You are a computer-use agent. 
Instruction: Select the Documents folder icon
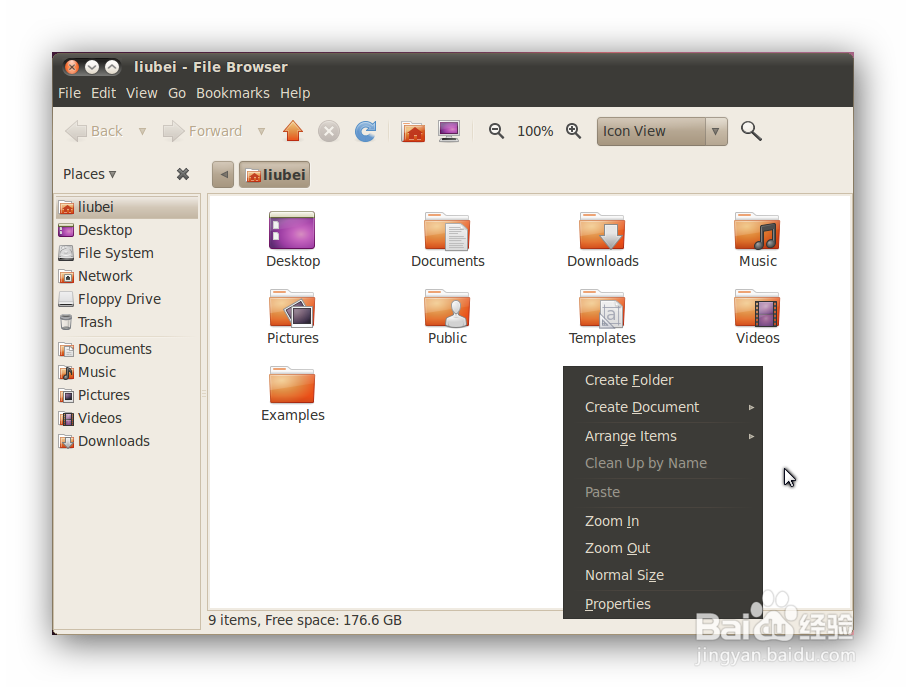pos(447,231)
